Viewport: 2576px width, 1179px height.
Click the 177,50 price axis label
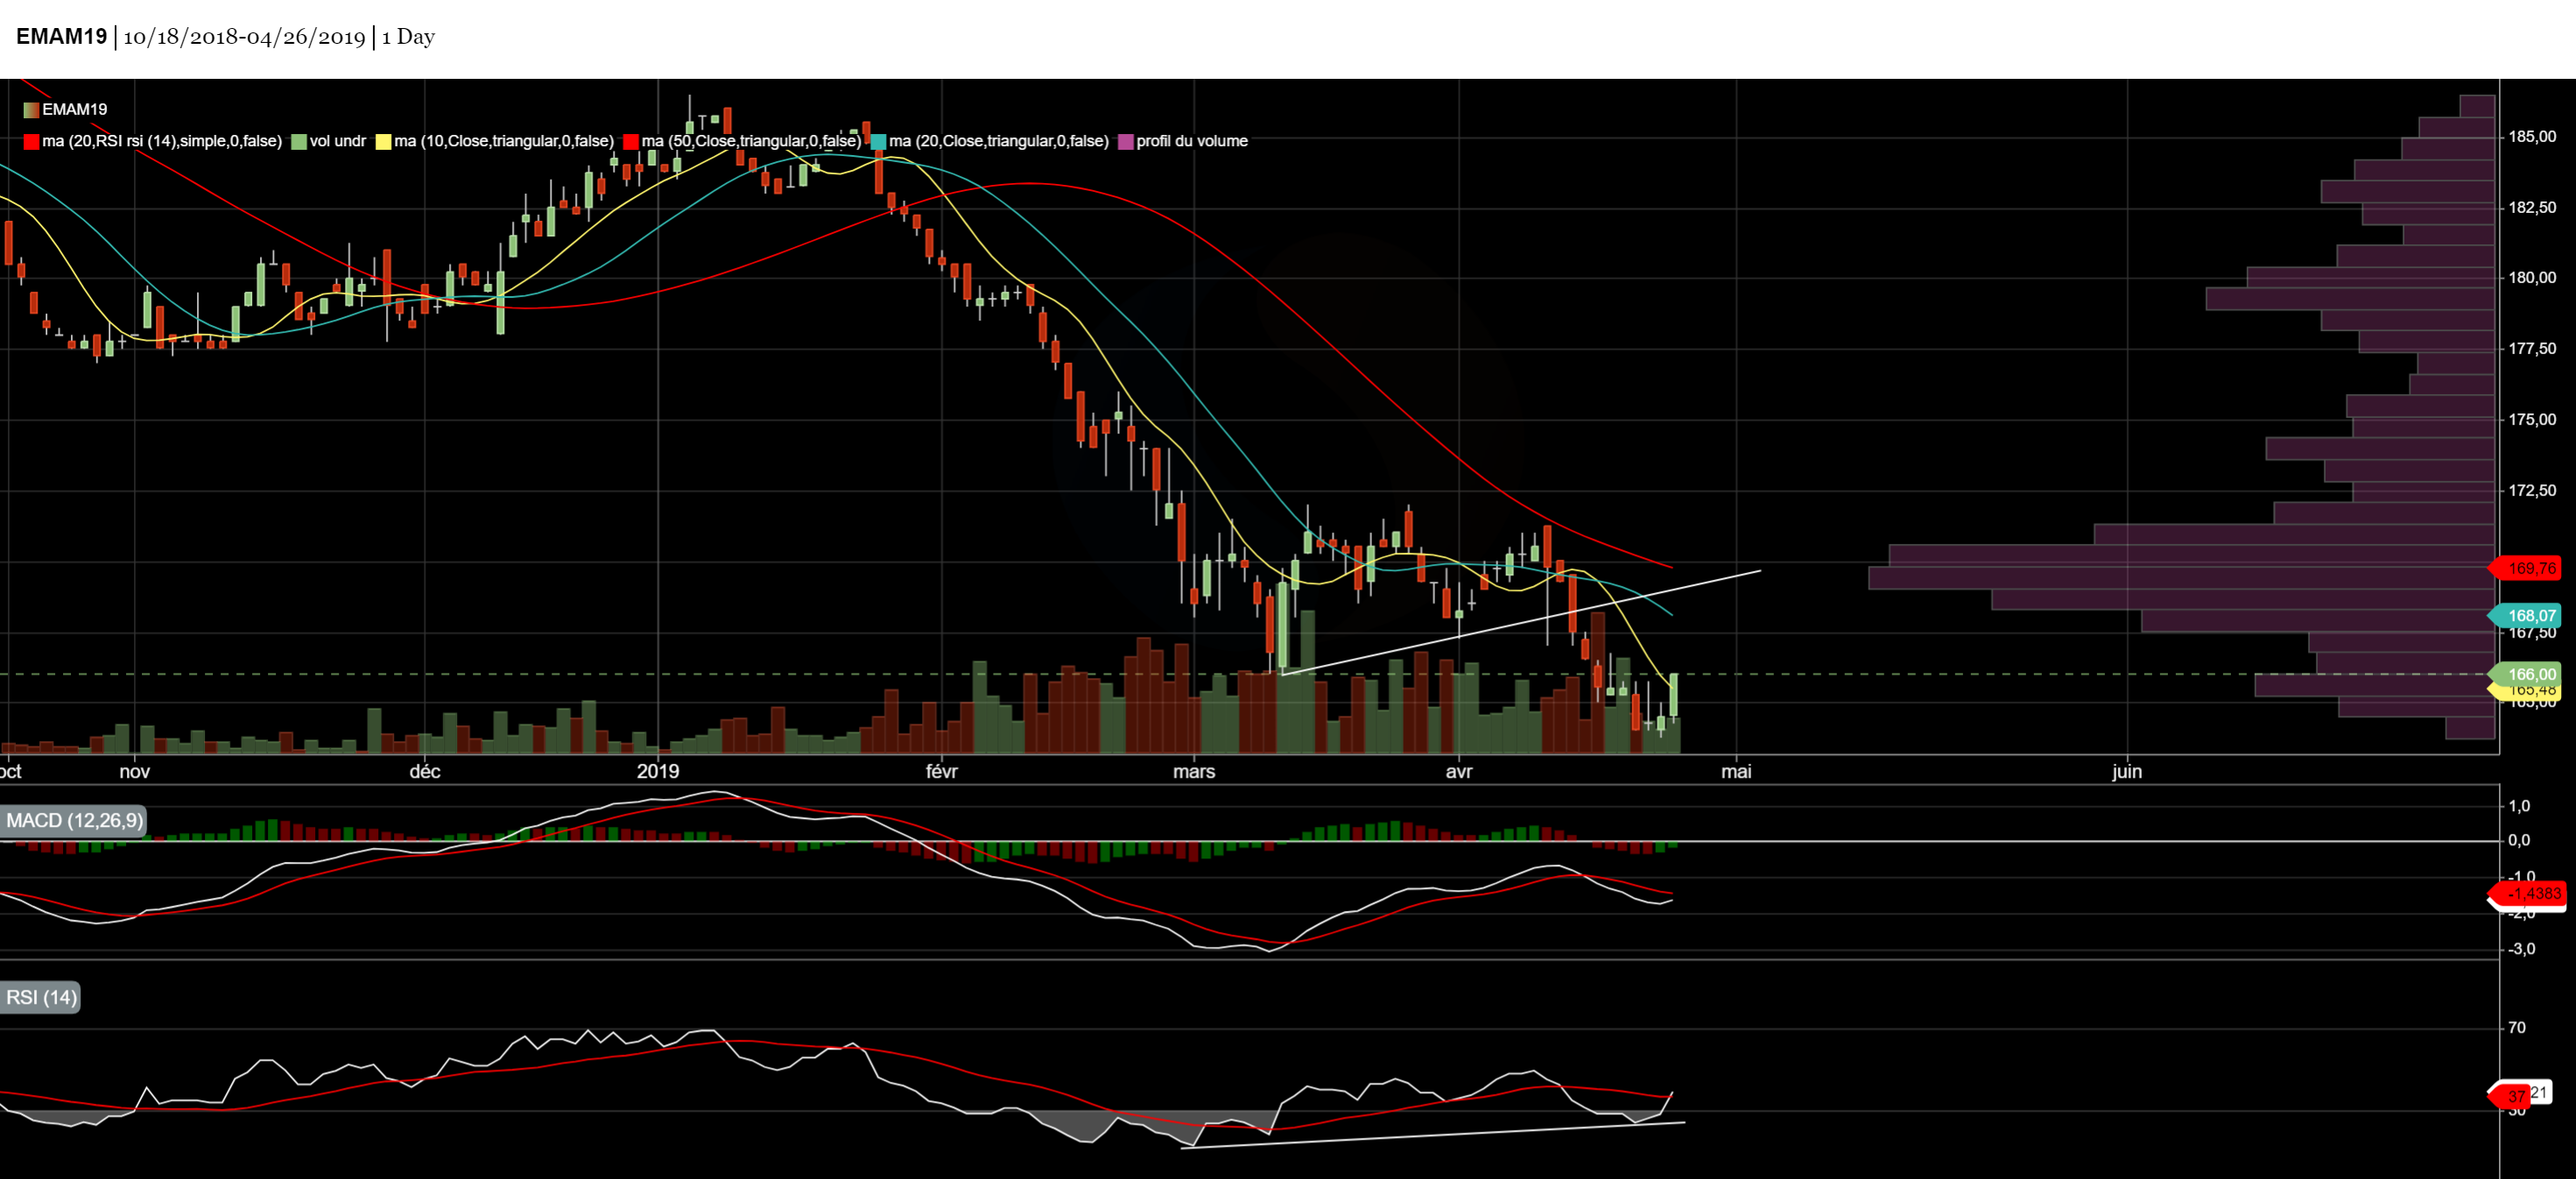pos(2532,349)
